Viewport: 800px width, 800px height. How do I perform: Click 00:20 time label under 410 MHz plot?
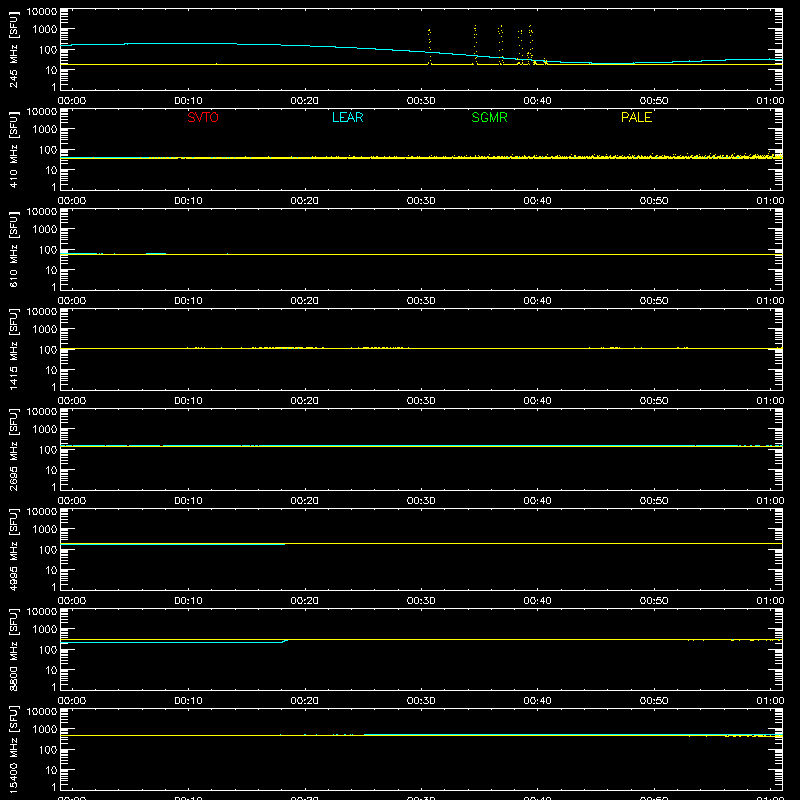[x=305, y=201]
